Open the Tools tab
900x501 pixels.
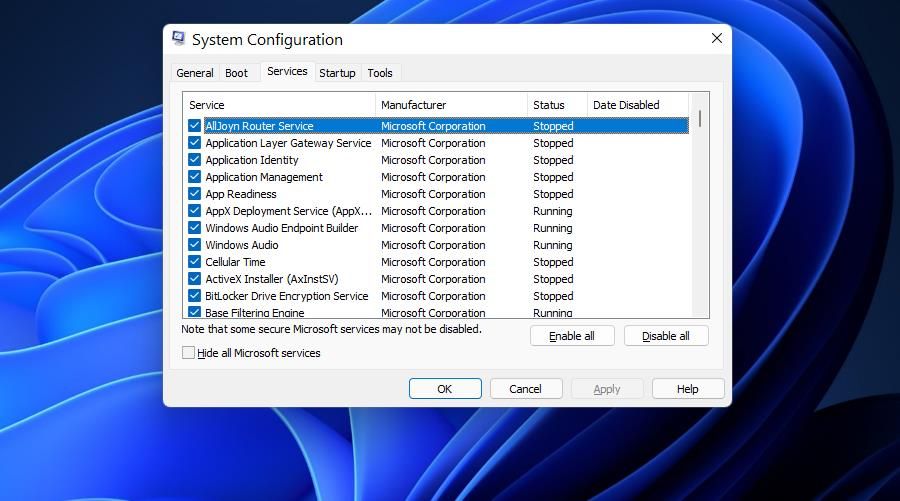point(380,73)
